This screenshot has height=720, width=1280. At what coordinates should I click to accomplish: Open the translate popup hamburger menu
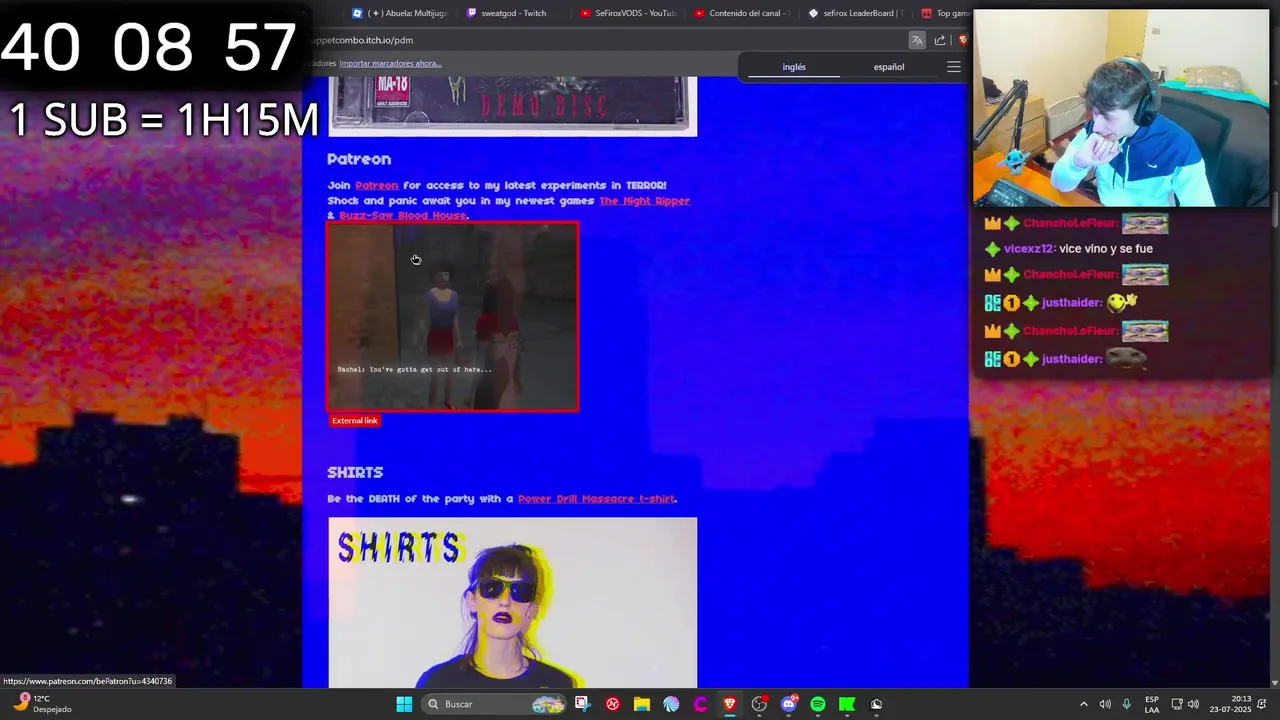point(953,67)
